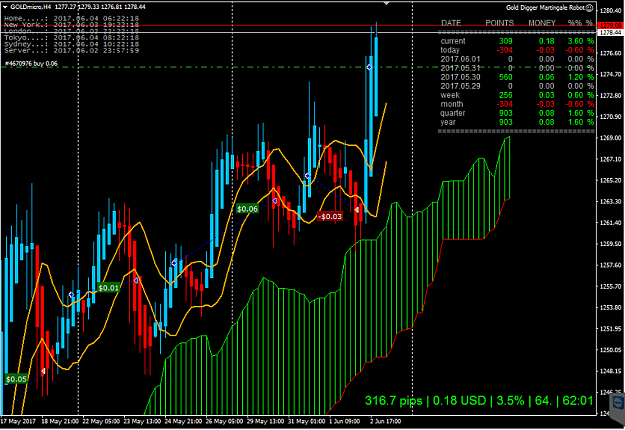Click the #4670976 buy 0.06 order label

coord(31,63)
